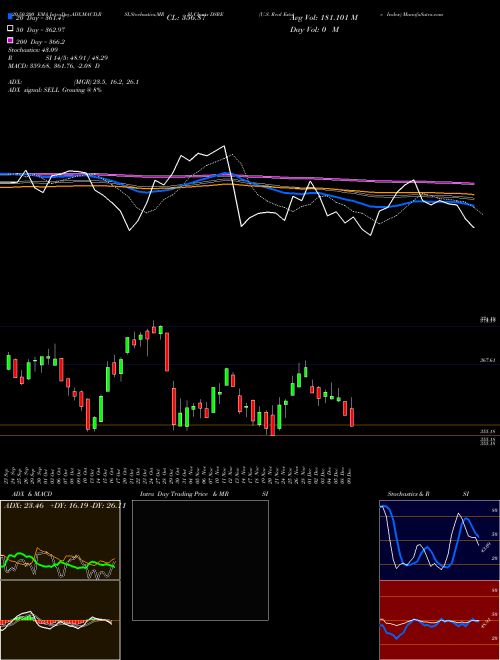Open the red RSI chart panel
The image size is (500, 660).
coord(439,620)
